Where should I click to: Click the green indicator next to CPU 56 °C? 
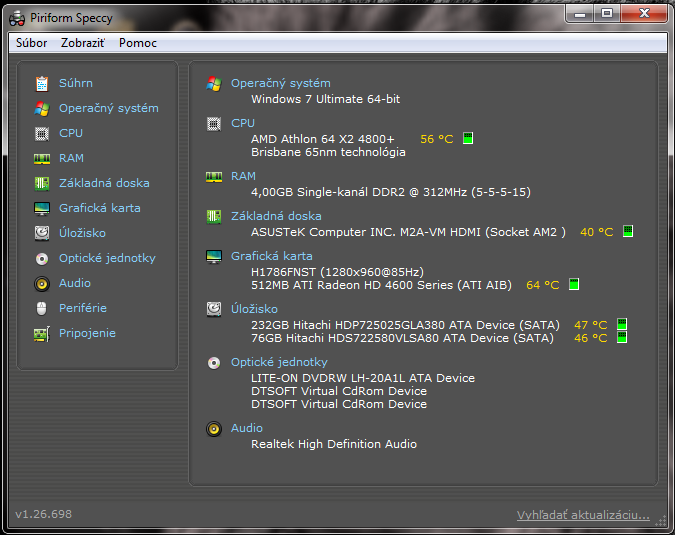468,139
